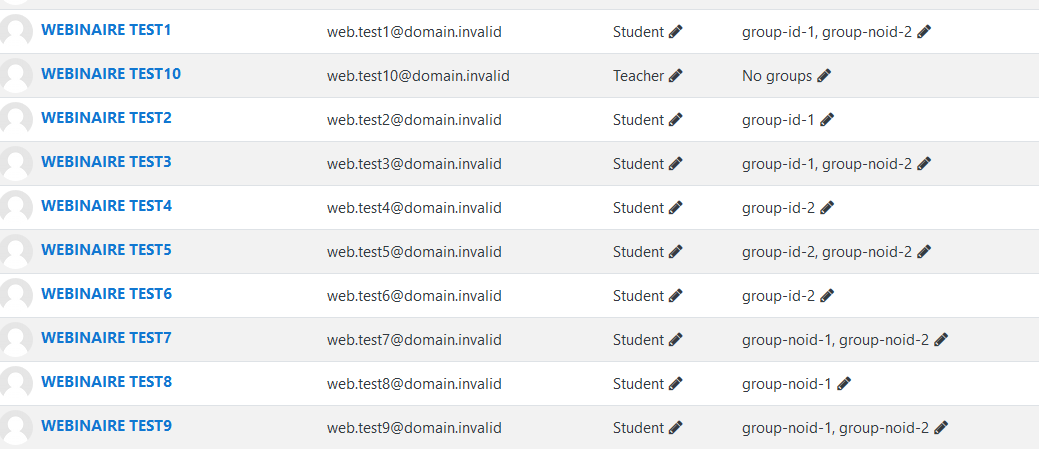Edit groups pencil for WEBINAIRE TEST4
This screenshot has width=1039, height=455.
pos(826,208)
